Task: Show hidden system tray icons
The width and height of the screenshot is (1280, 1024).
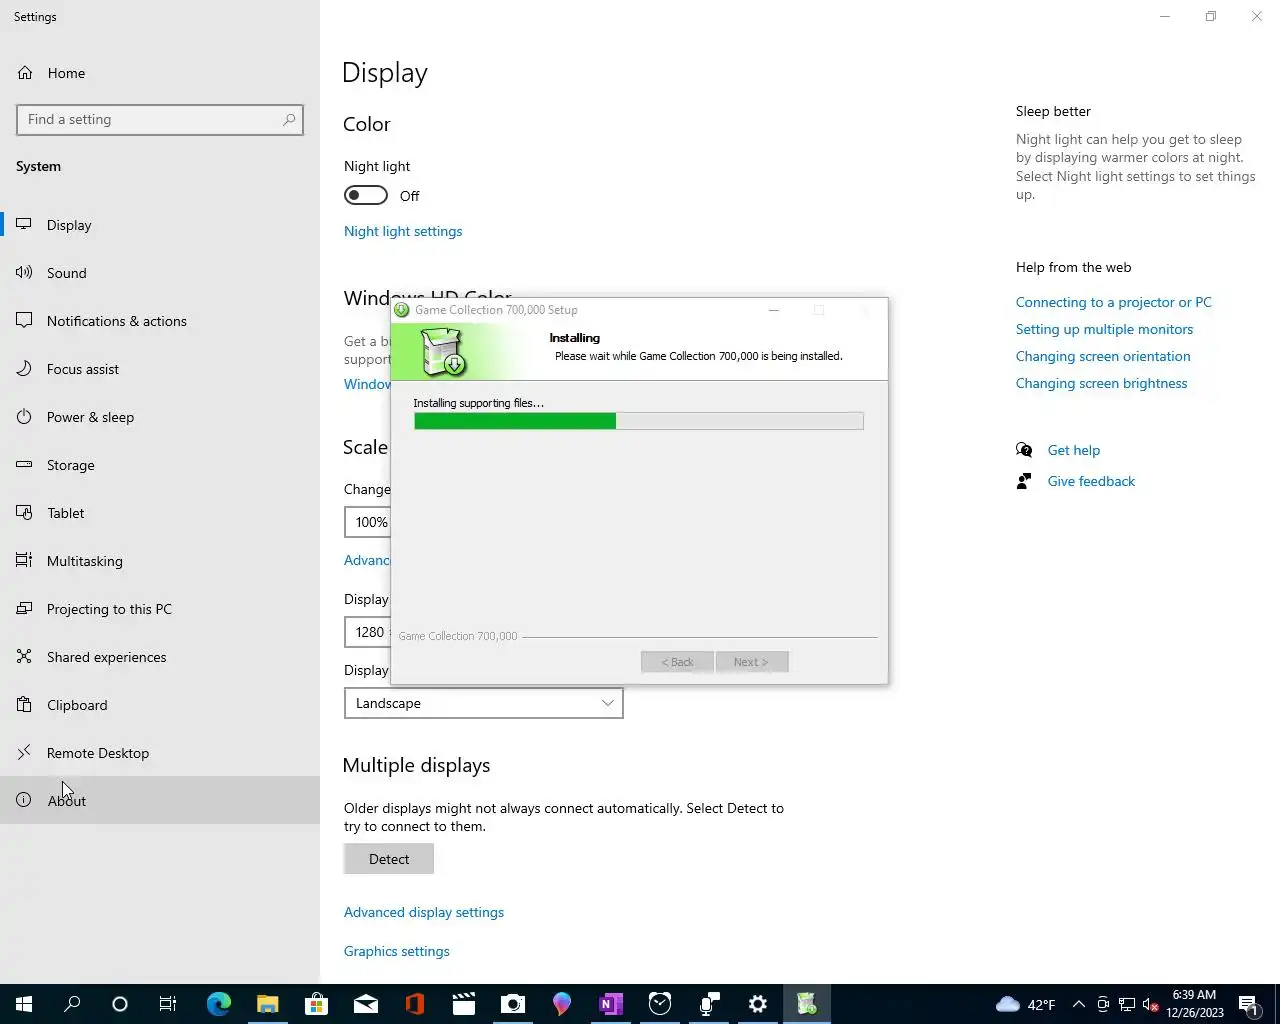Action: point(1078,1004)
